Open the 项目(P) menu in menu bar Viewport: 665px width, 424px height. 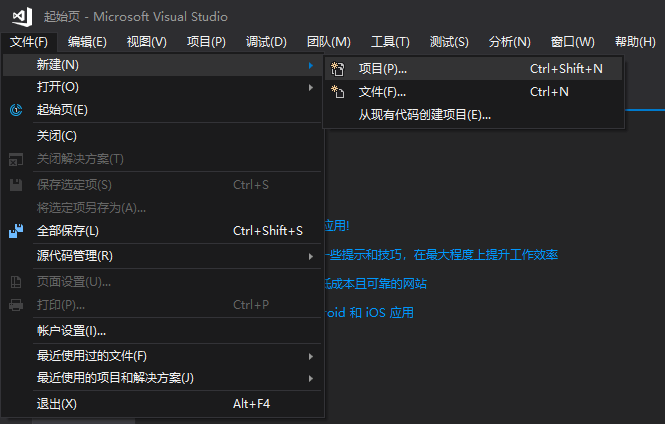click(206, 42)
